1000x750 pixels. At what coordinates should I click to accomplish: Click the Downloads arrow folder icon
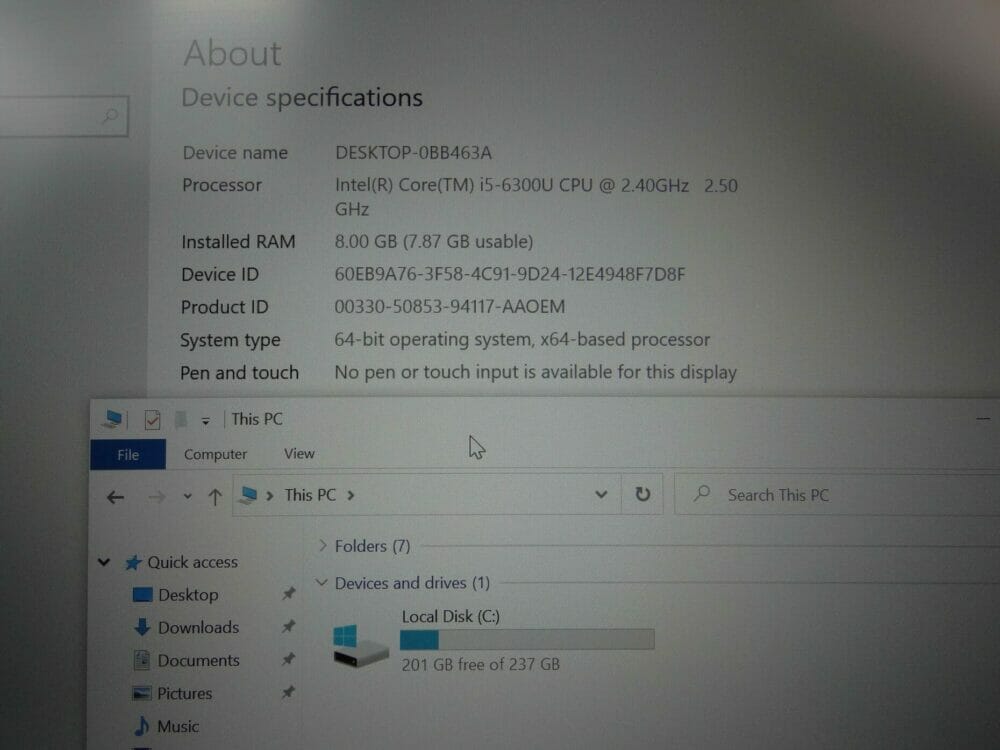(142, 628)
